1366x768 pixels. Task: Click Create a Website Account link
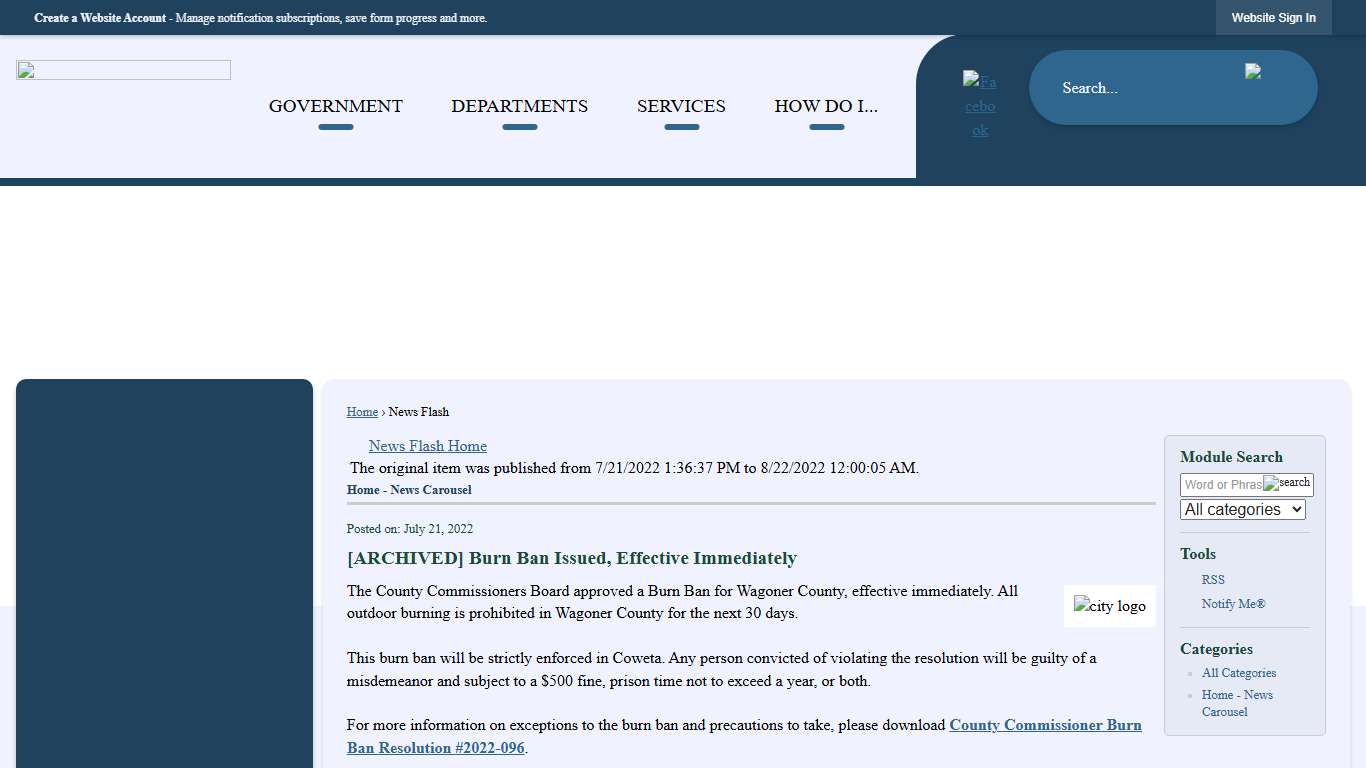pyautogui.click(x=100, y=18)
